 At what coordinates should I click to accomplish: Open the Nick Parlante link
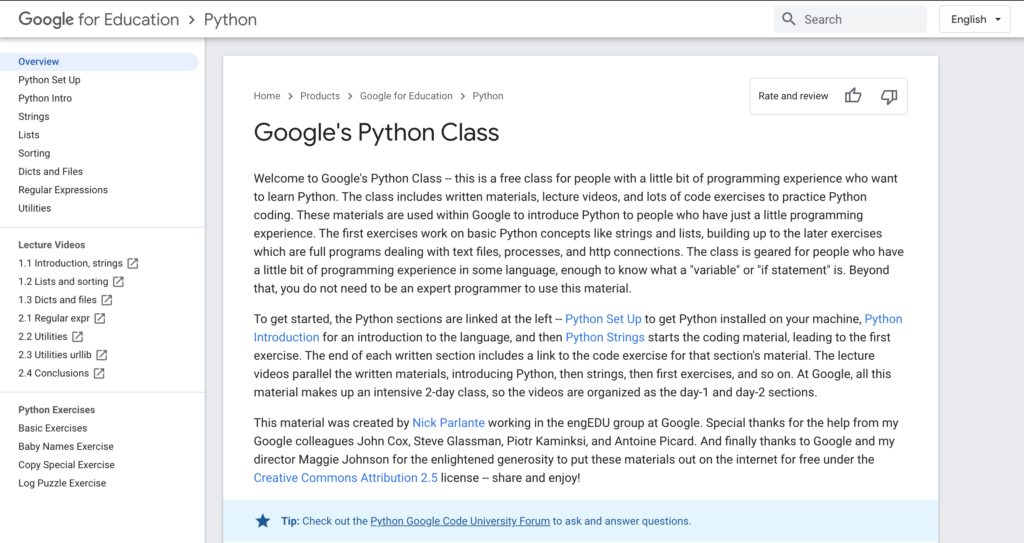(449, 423)
